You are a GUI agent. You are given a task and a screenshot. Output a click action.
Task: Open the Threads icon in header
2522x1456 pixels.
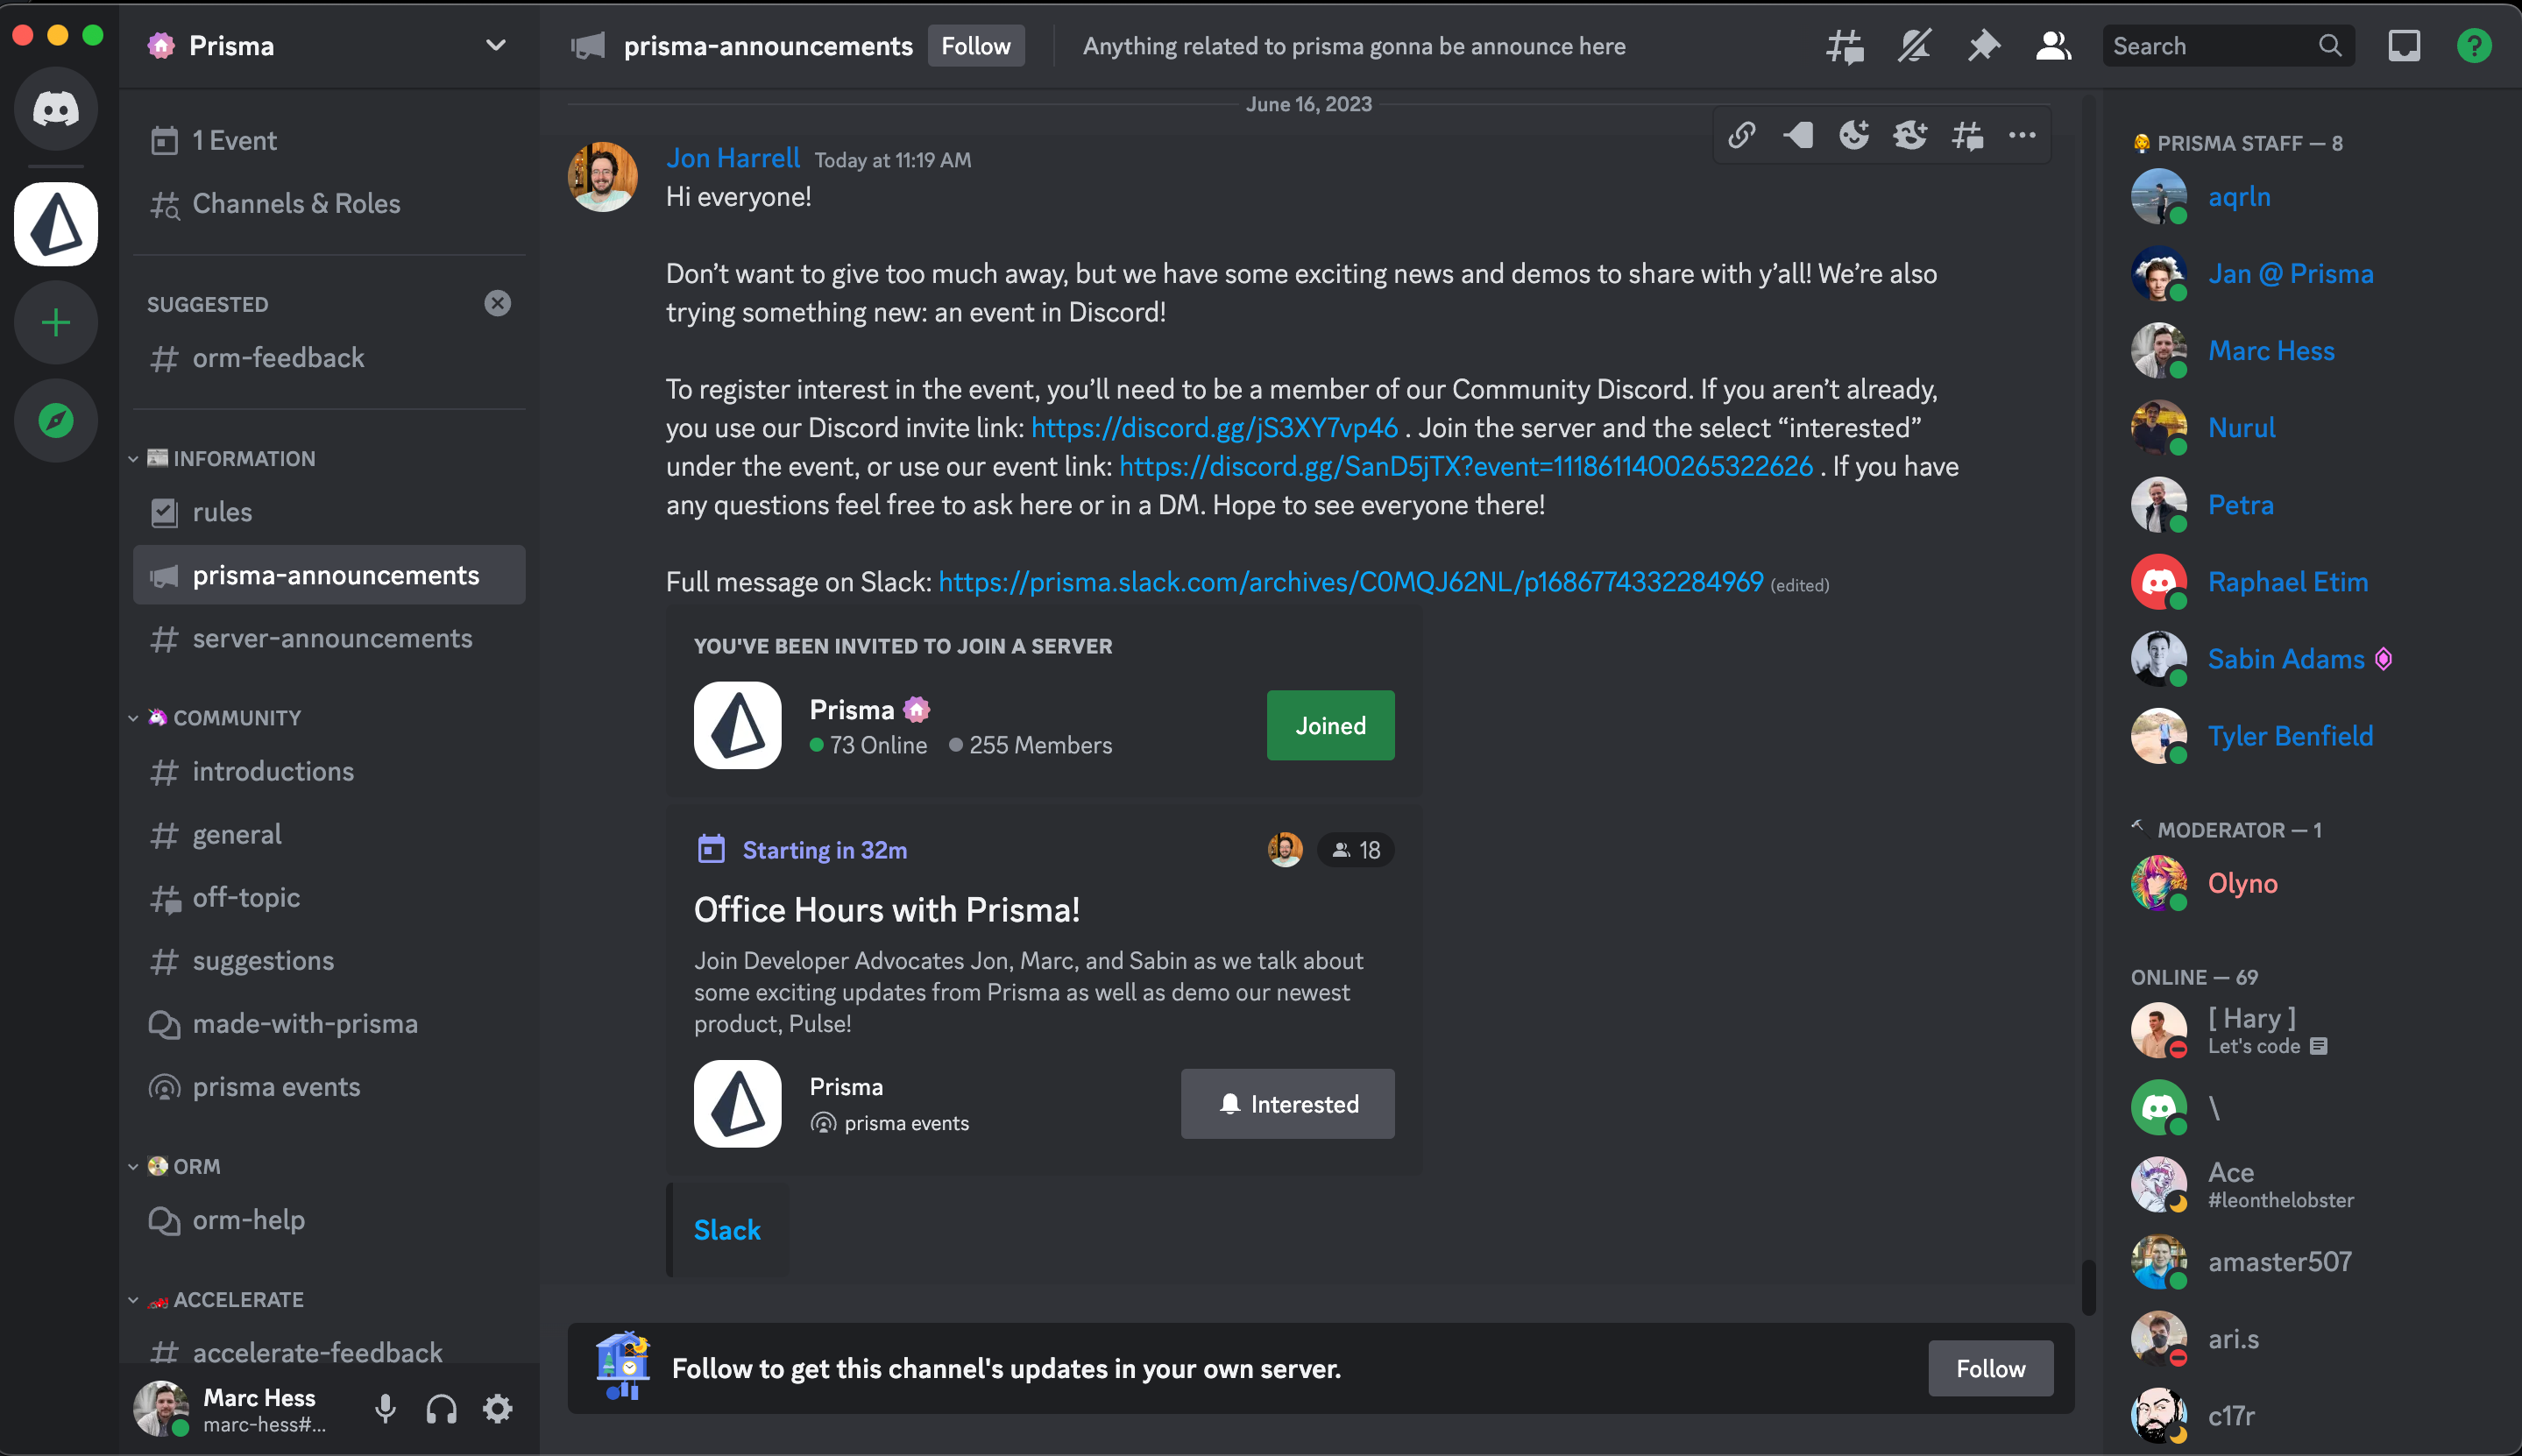1845,46
